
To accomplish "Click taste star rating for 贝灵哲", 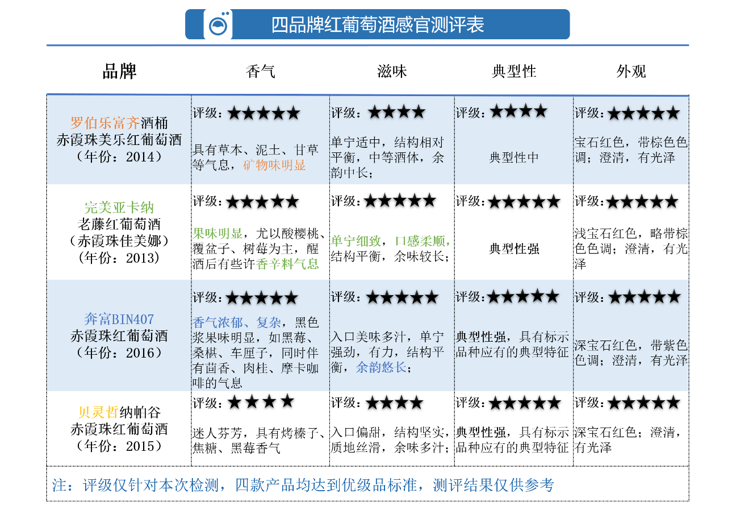I will point(395,402).
